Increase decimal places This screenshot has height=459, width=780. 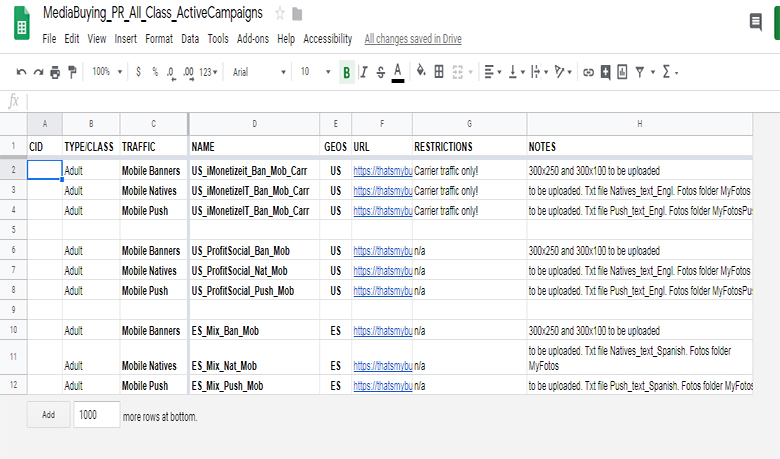tap(189, 73)
